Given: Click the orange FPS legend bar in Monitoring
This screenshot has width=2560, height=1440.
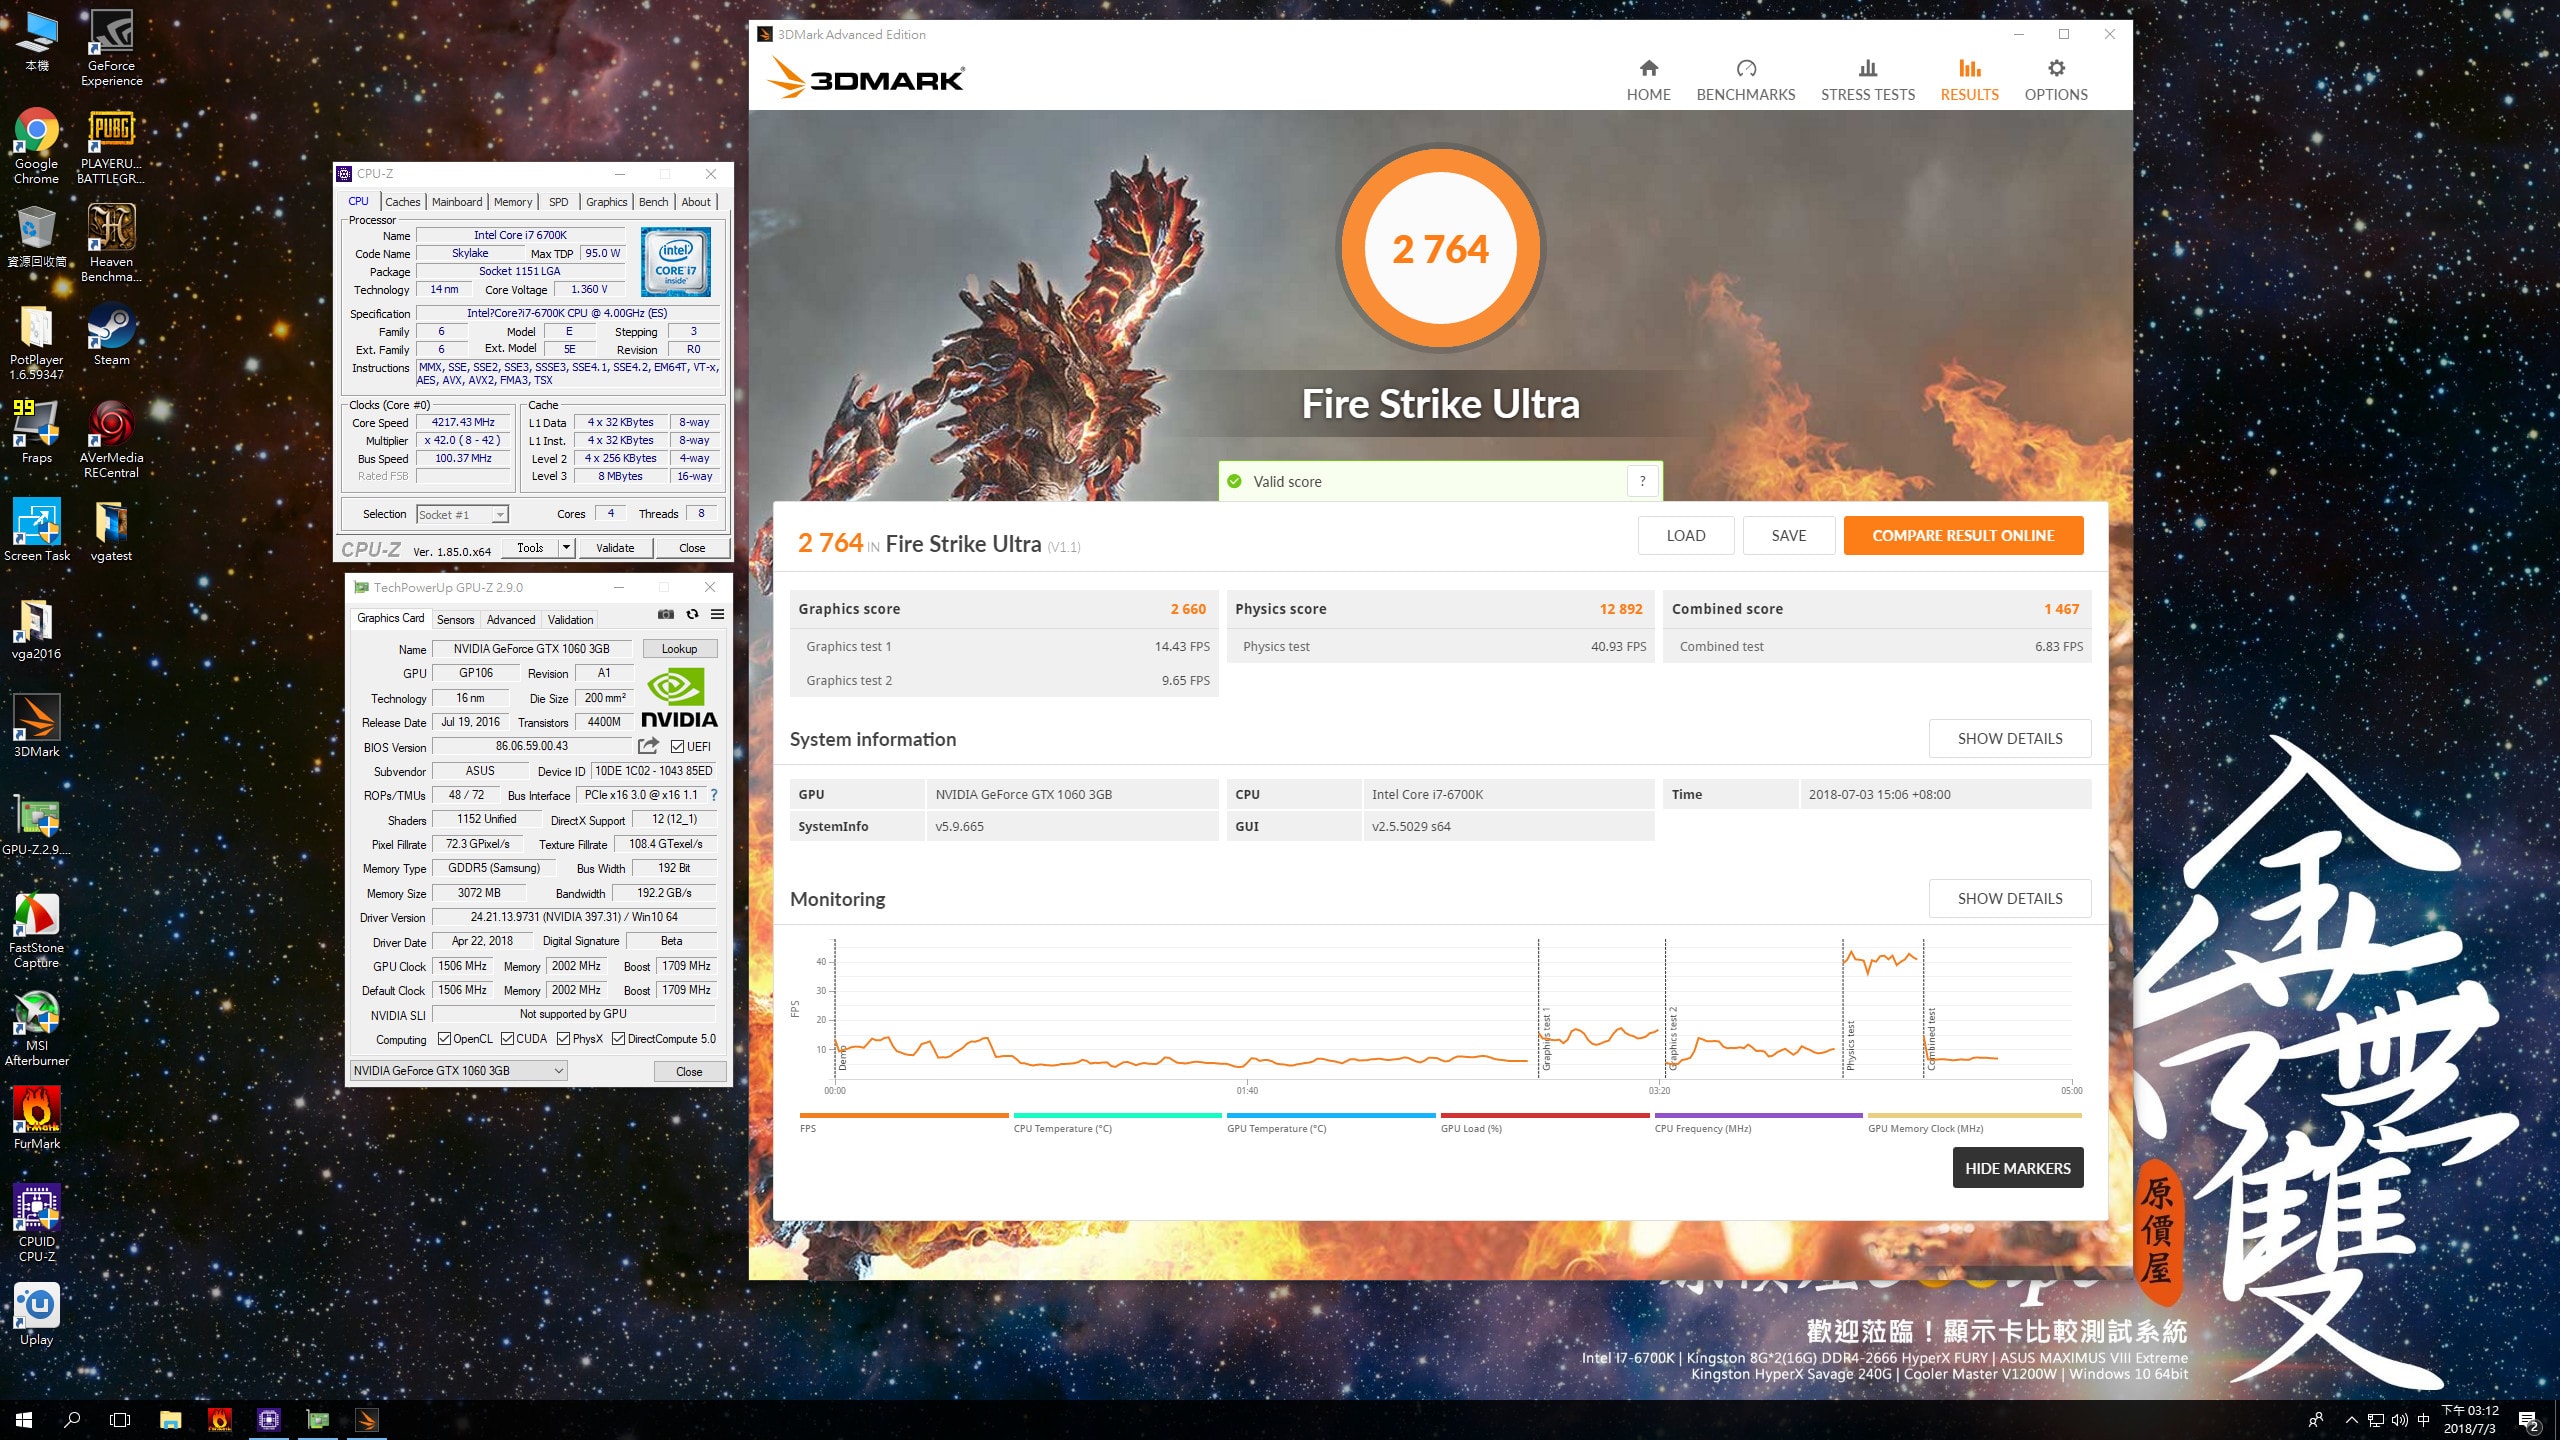Looking at the screenshot, I should tap(903, 1115).
